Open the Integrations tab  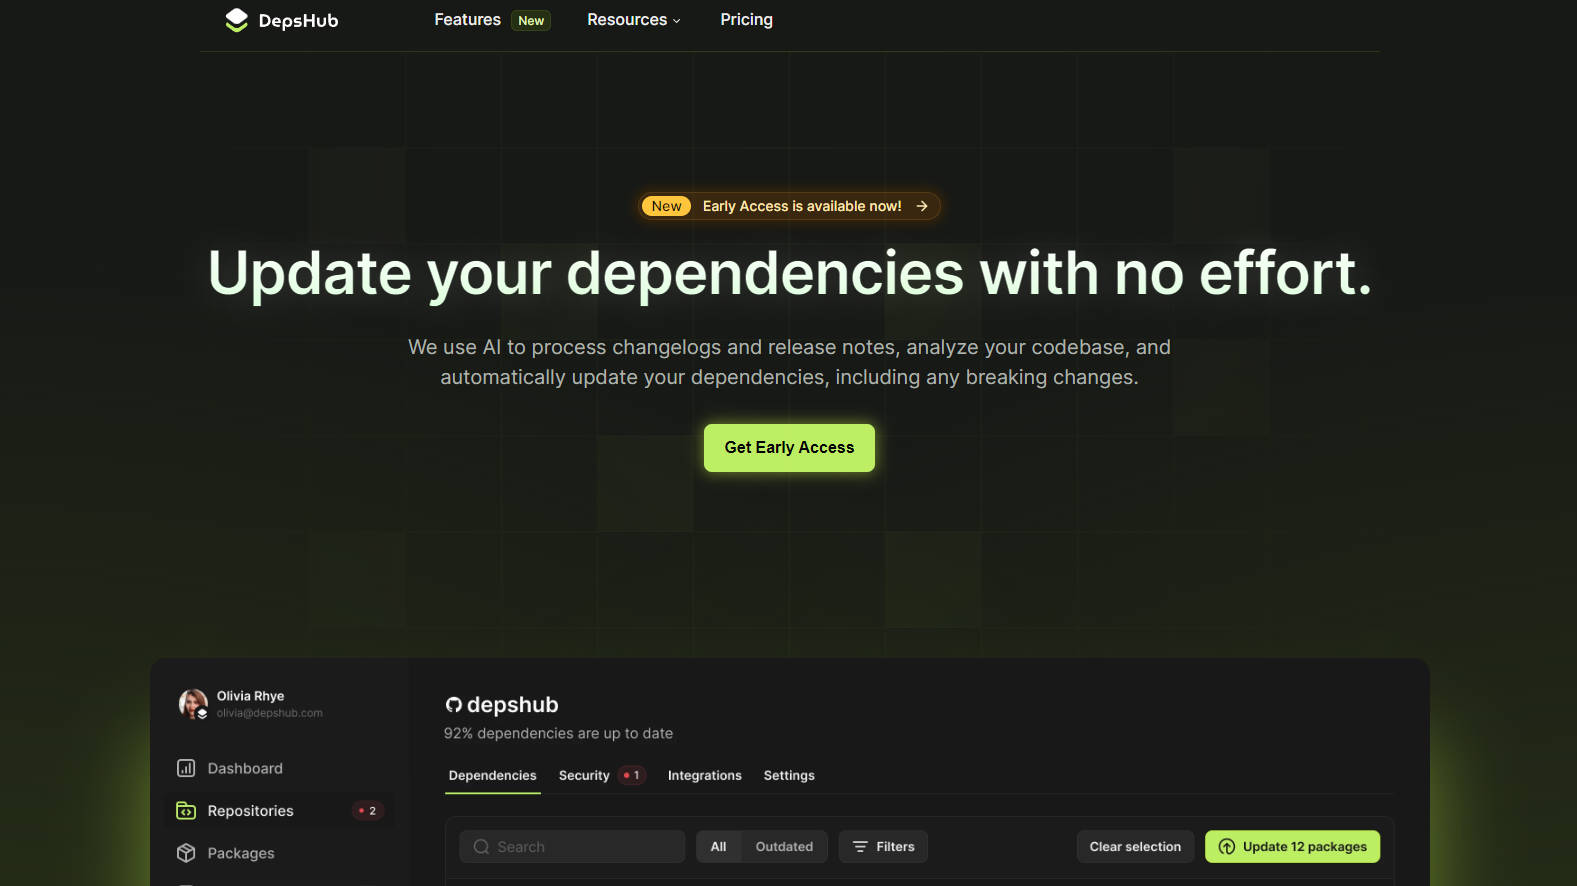coord(705,776)
